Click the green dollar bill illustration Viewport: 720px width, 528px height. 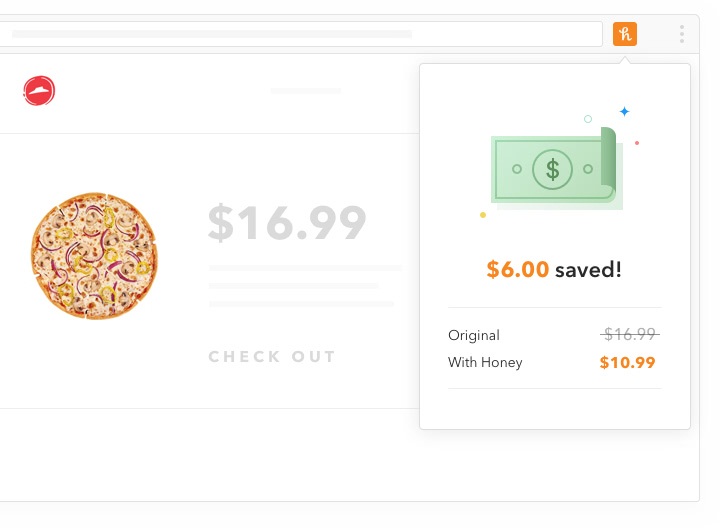(554, 169)
